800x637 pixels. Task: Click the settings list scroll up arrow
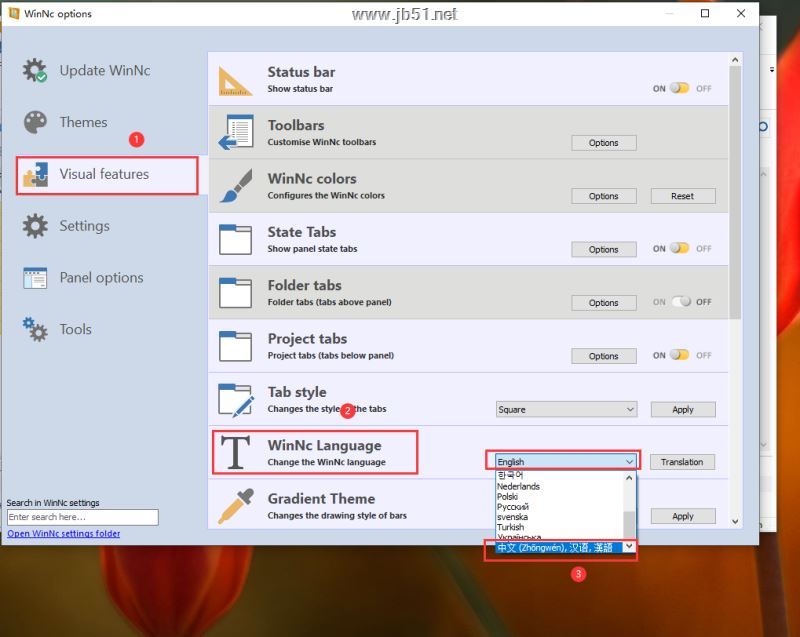[735, 60]
